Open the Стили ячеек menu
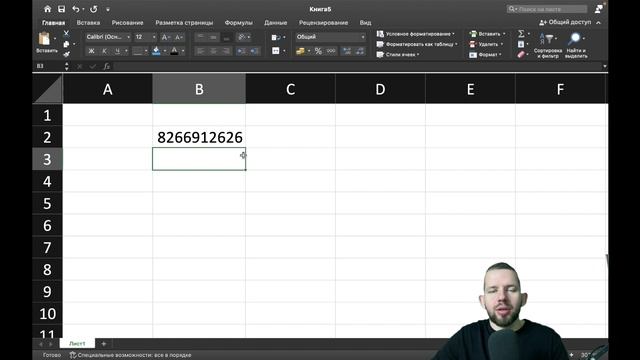640x360 pixels. pos(398,54)
